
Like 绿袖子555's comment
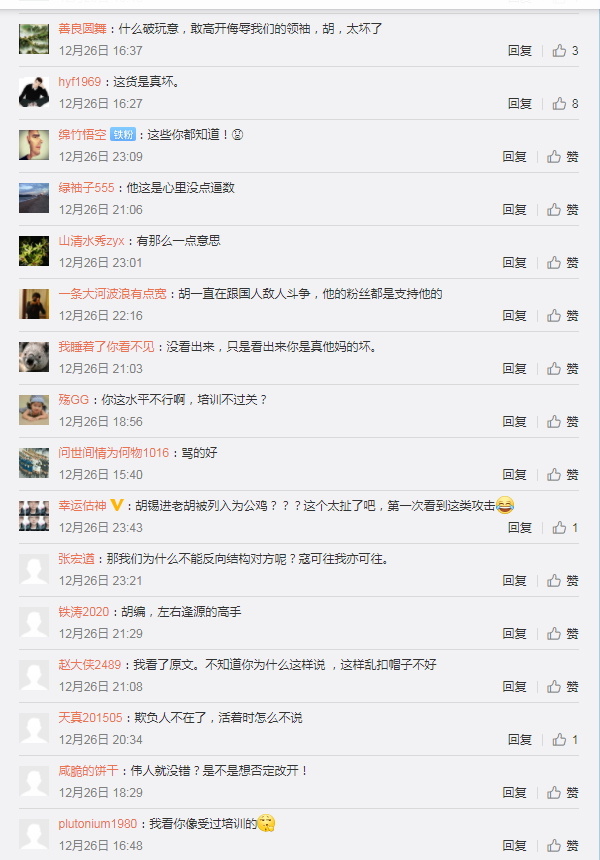click(x=562, y=210)
